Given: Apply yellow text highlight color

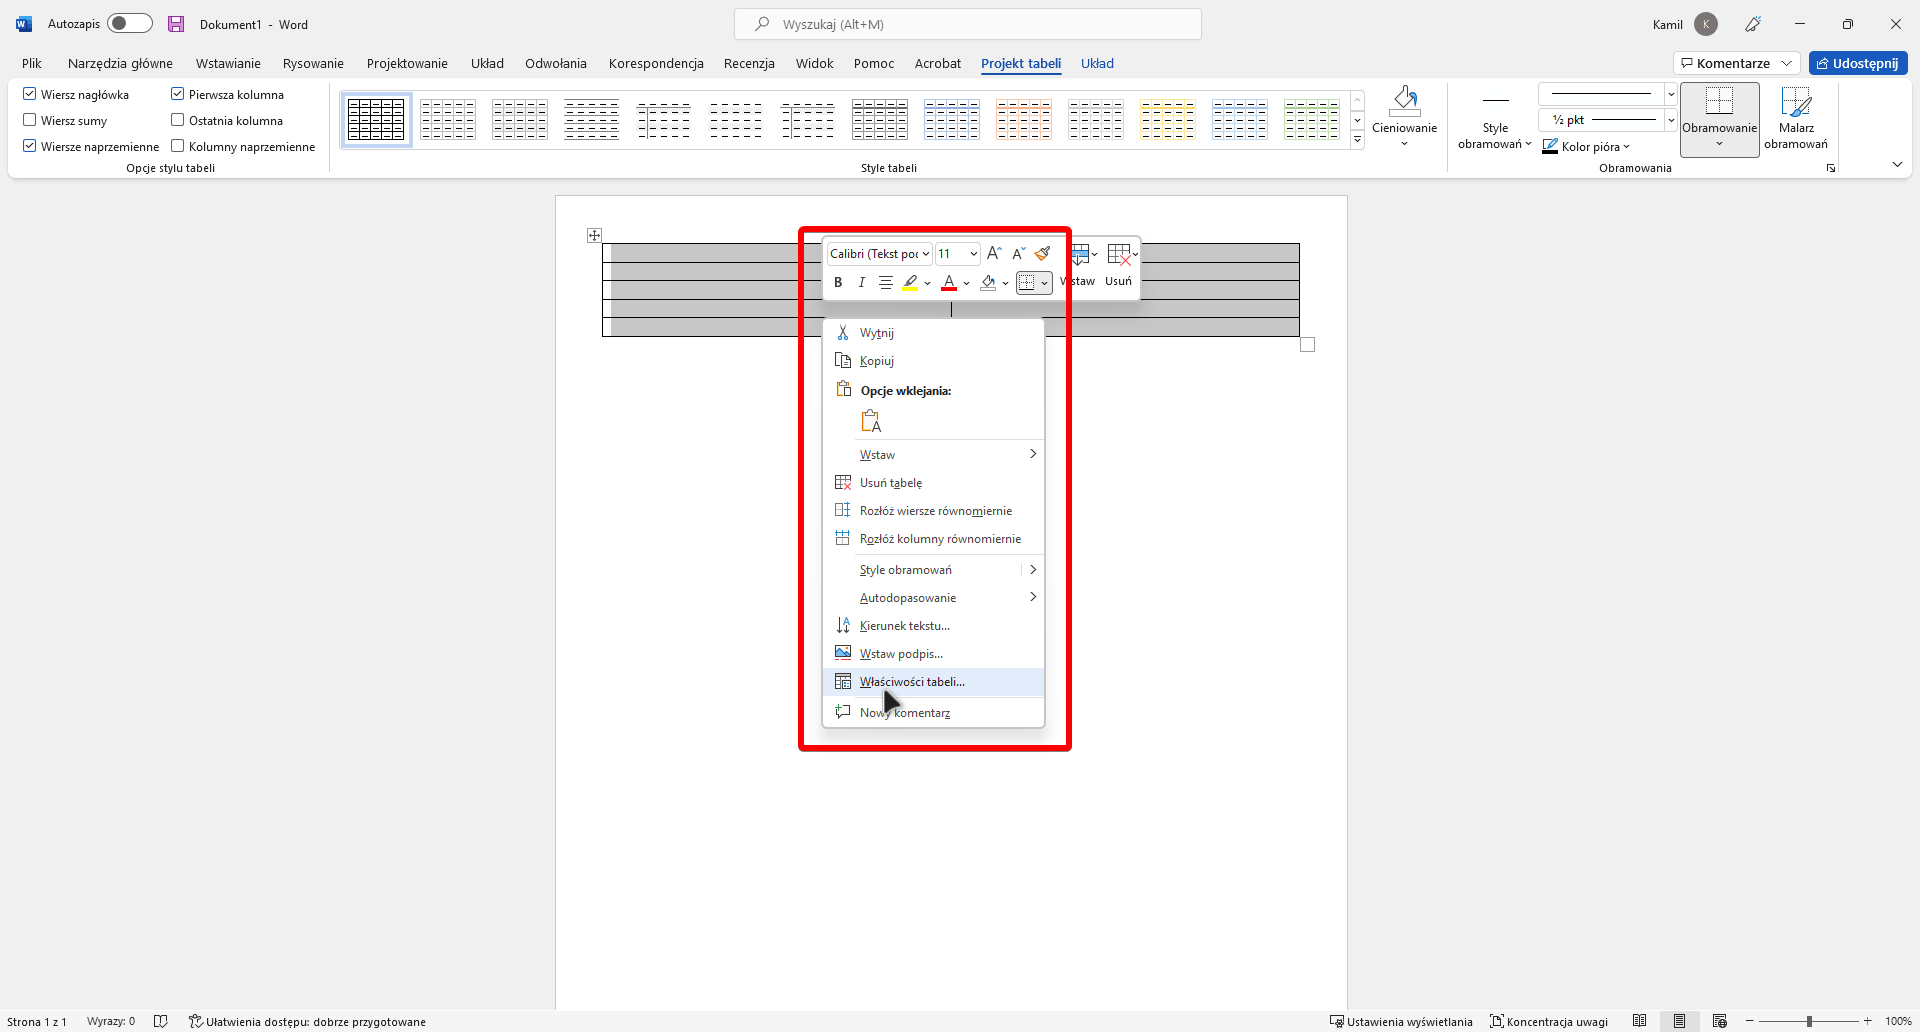Looking at the screenshot, I should tap(910, 283).
